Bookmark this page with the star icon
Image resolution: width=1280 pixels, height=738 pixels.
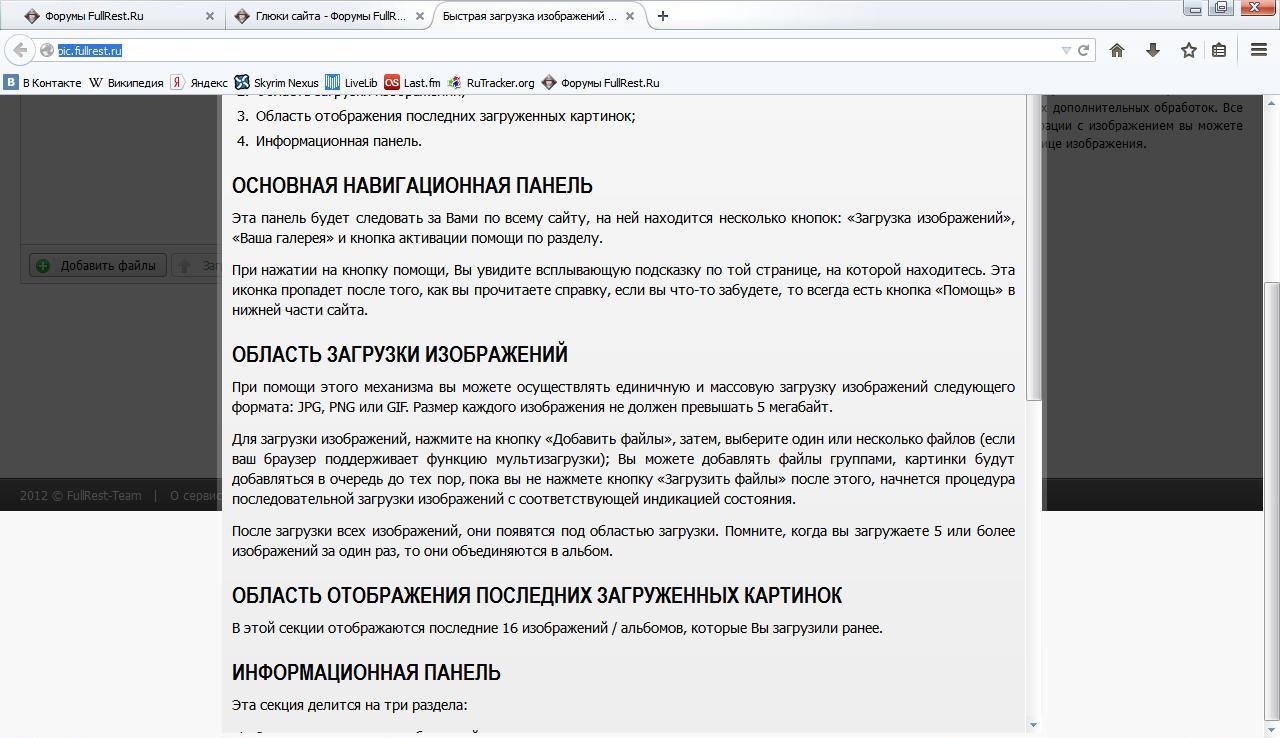click(1189, 50)
